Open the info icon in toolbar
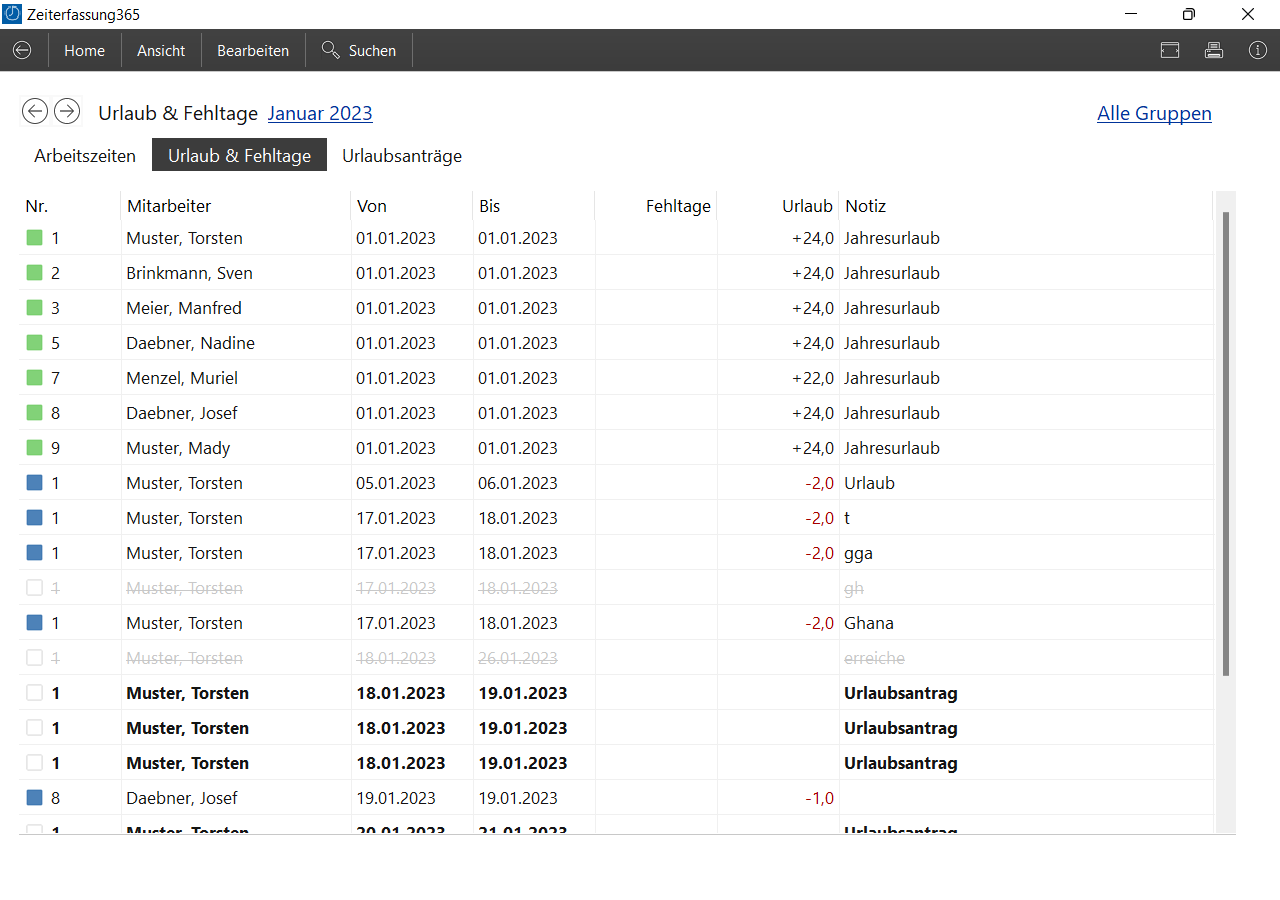Viewport: 1280px width, 900px height. click(1257, 50)
